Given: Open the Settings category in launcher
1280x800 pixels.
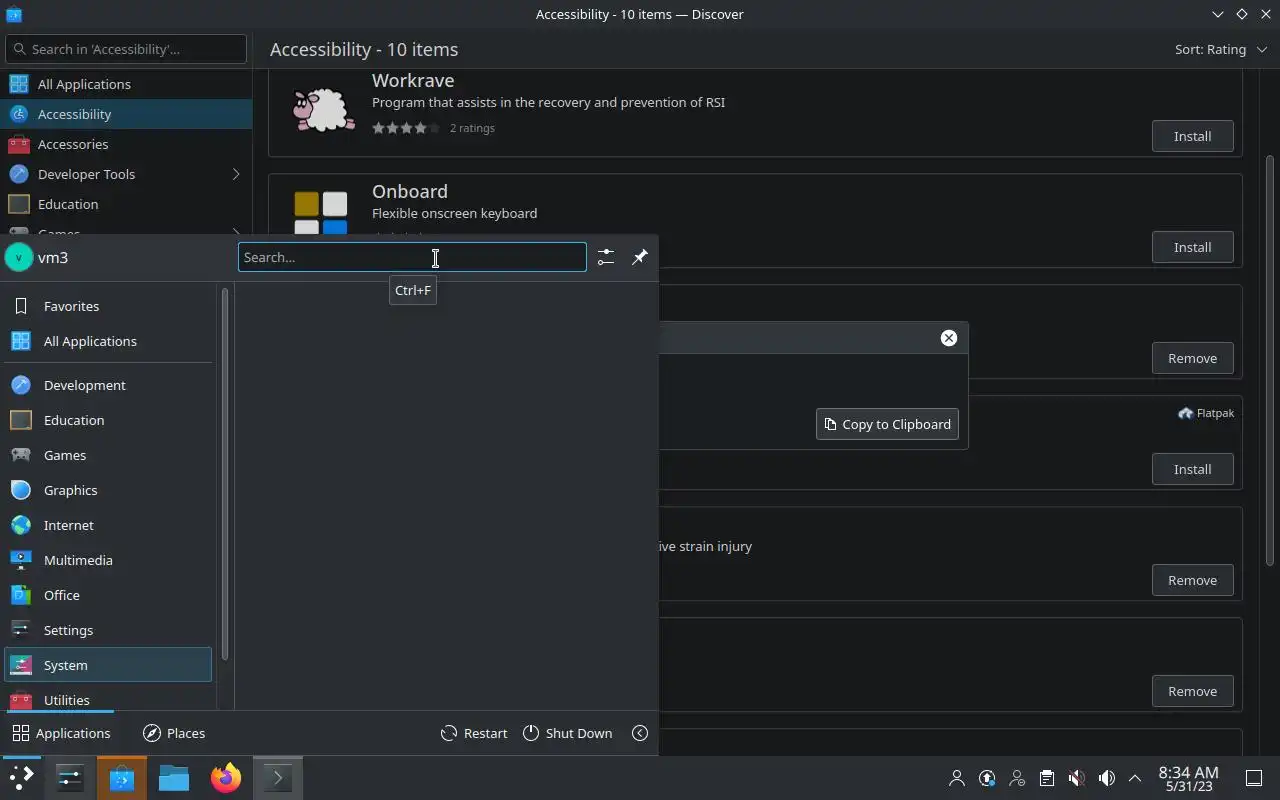Looking at the screenshot, I should [108, 630].
